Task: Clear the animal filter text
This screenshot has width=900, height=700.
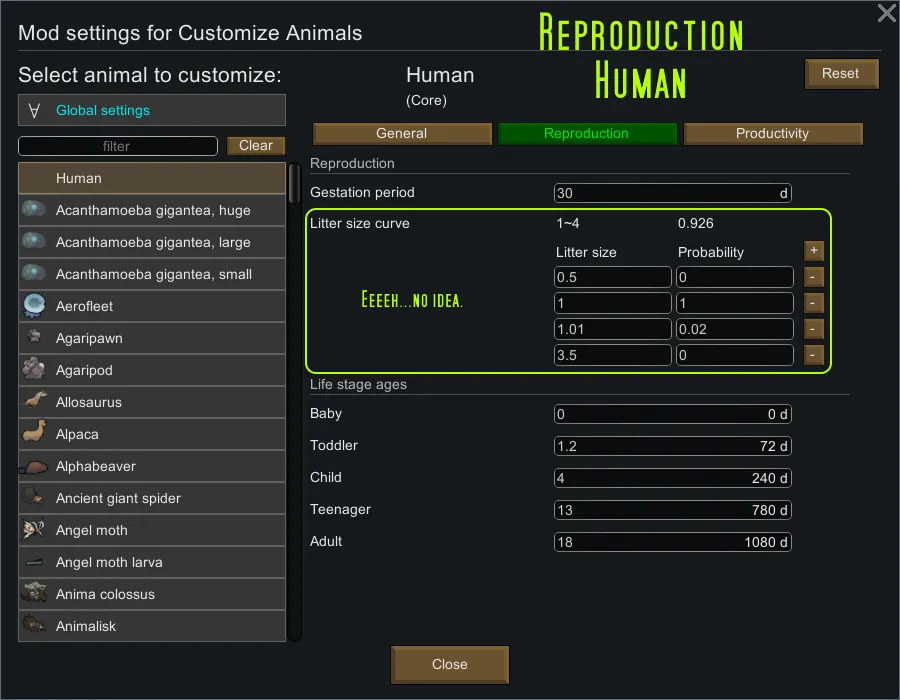Action: 256,145
